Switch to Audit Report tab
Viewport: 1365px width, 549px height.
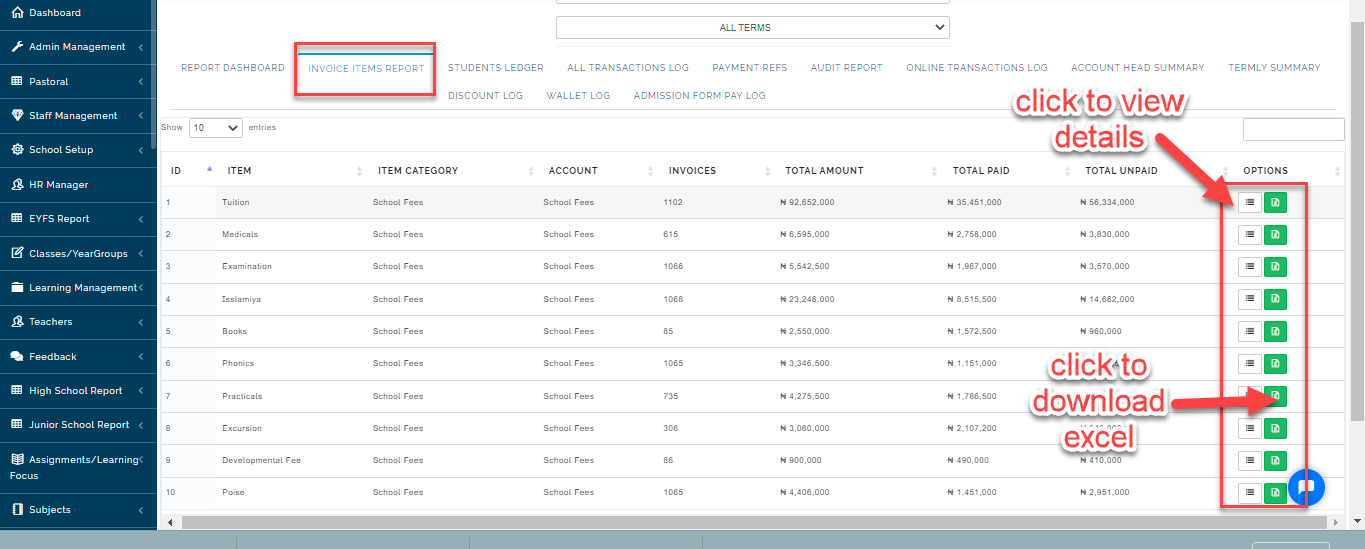847,68
